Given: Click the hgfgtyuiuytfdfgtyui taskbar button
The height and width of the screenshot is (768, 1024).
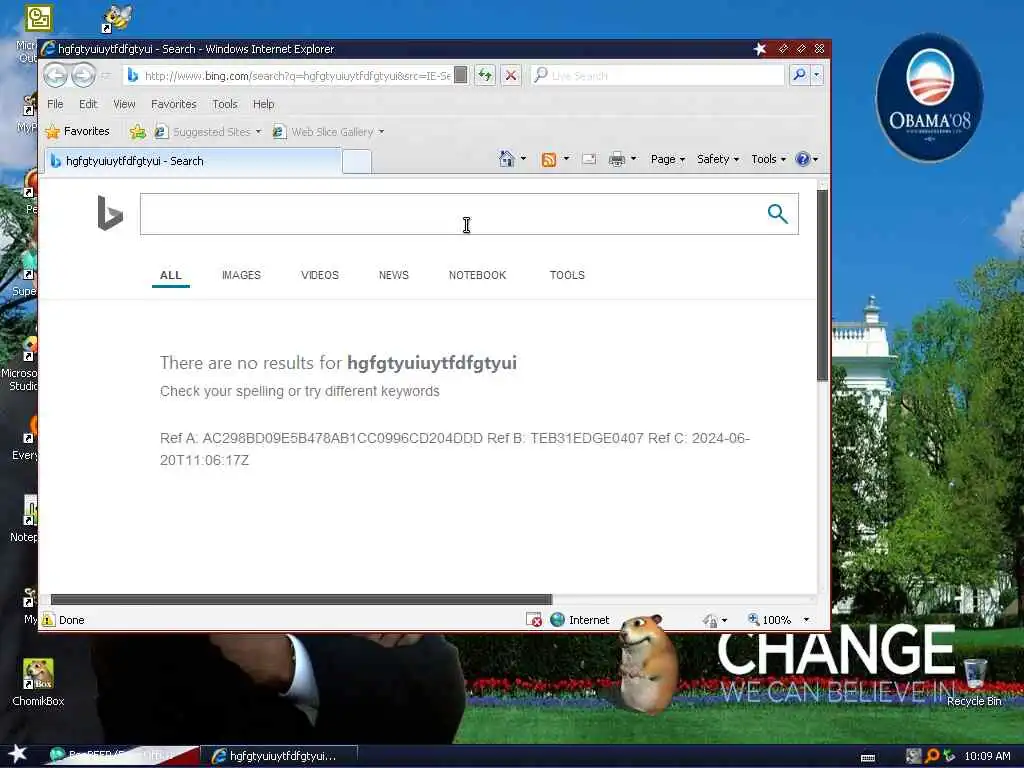Looking at the screenshot, I should 278,756.
